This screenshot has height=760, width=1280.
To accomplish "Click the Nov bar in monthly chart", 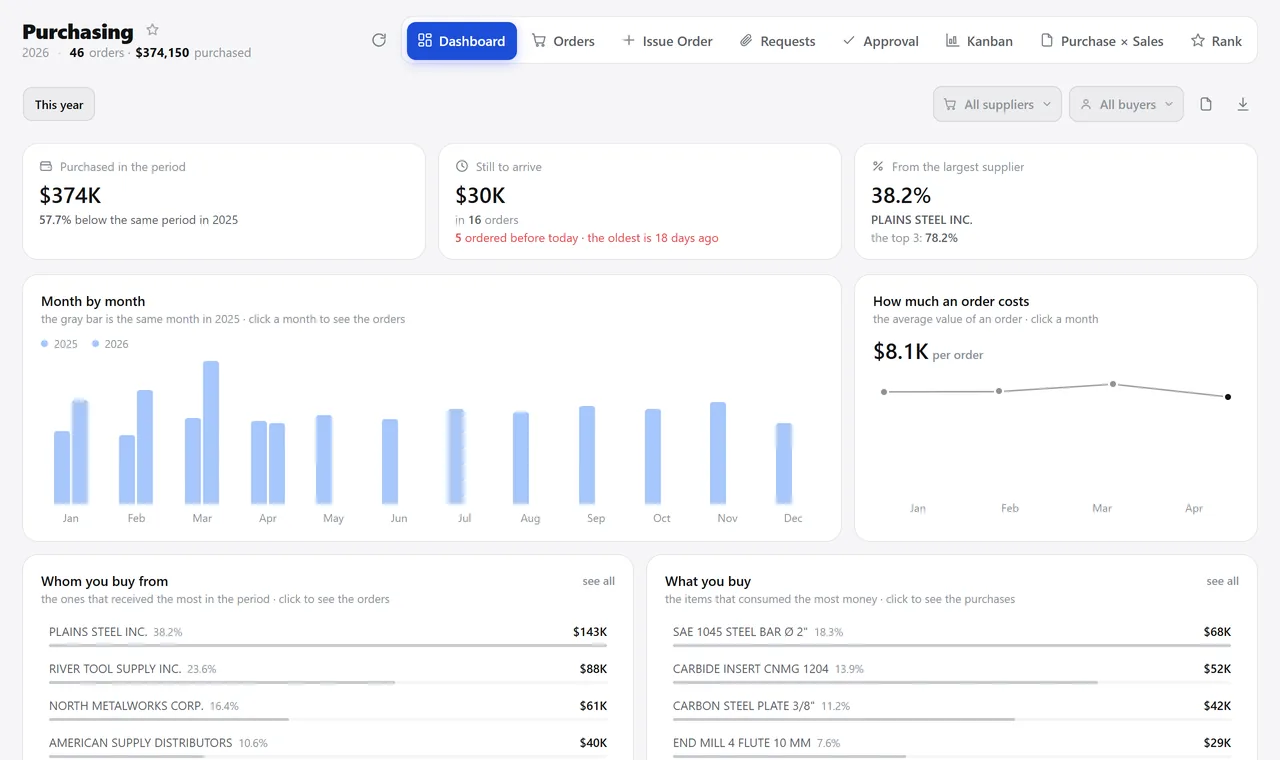I will pos(718,453).
